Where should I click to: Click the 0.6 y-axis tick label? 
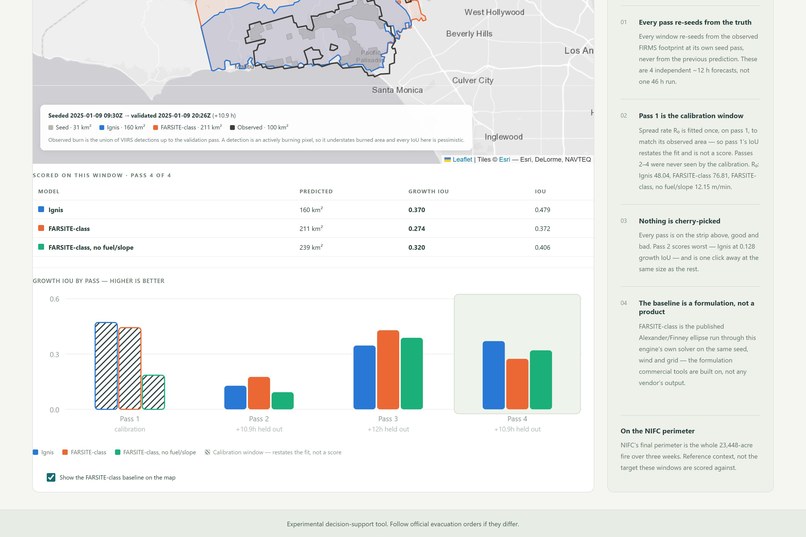(54, 299)
